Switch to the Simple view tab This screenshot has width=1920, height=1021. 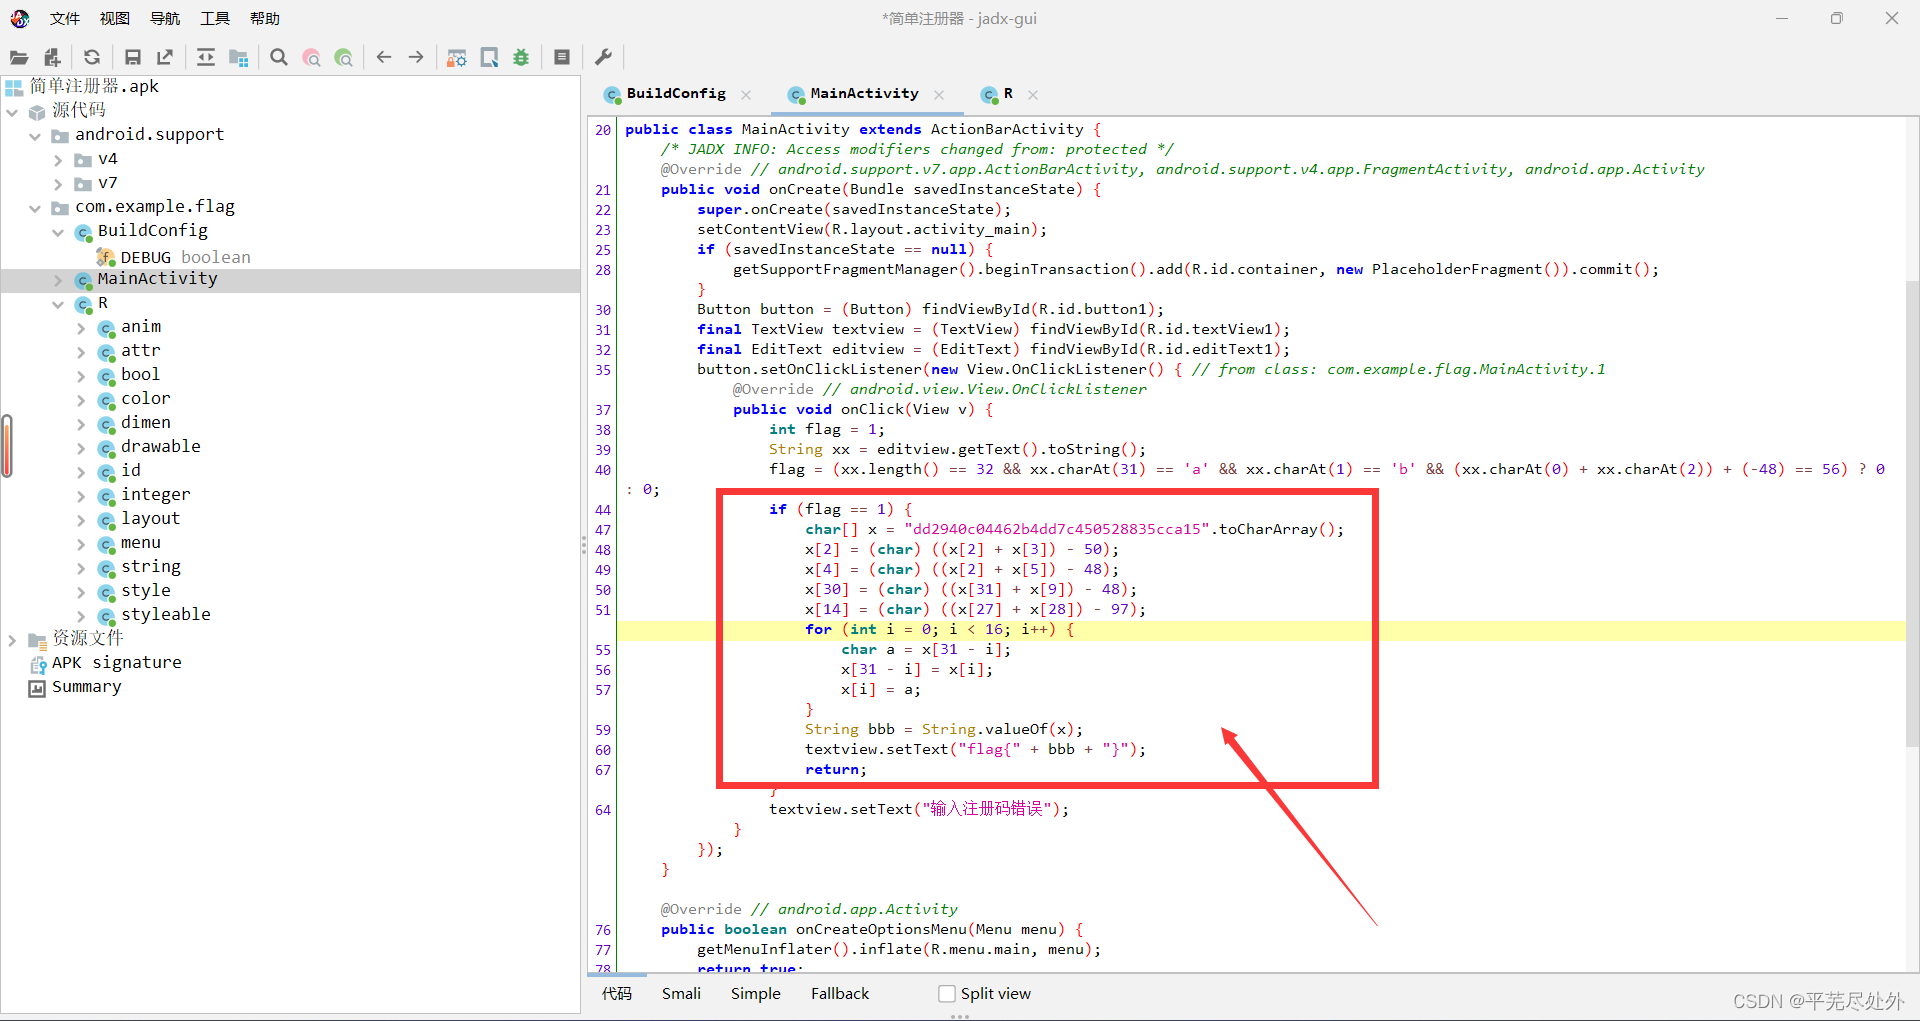pyautogui.click(x=755, y=994)
